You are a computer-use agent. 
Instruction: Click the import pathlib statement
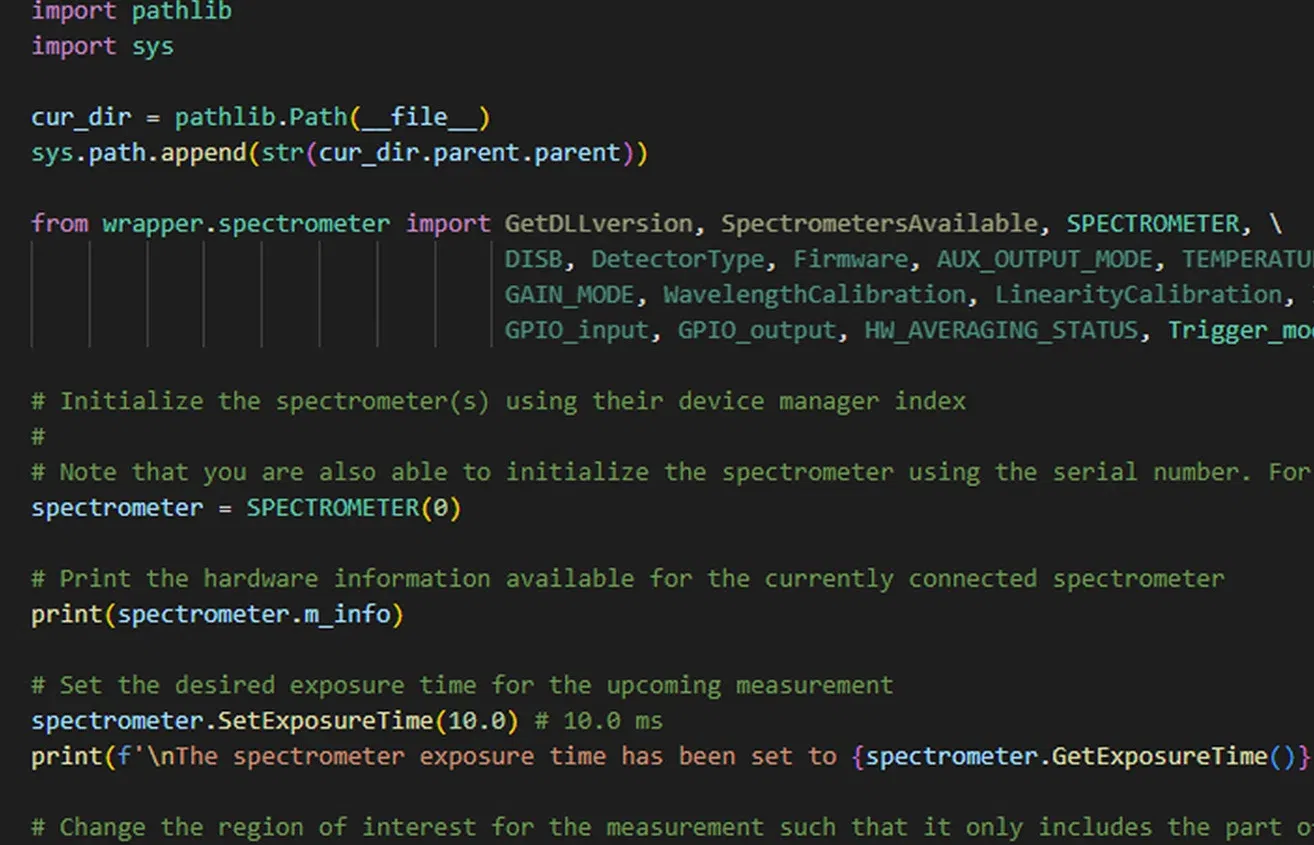tap(130, 12)
